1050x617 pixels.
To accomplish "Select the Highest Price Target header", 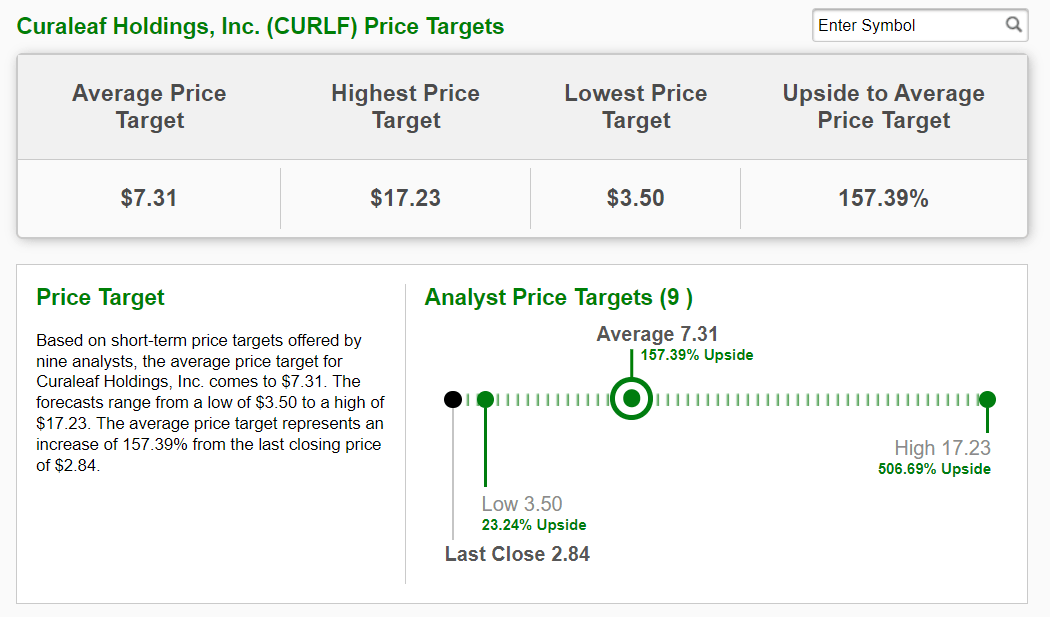I will point(405,106).
